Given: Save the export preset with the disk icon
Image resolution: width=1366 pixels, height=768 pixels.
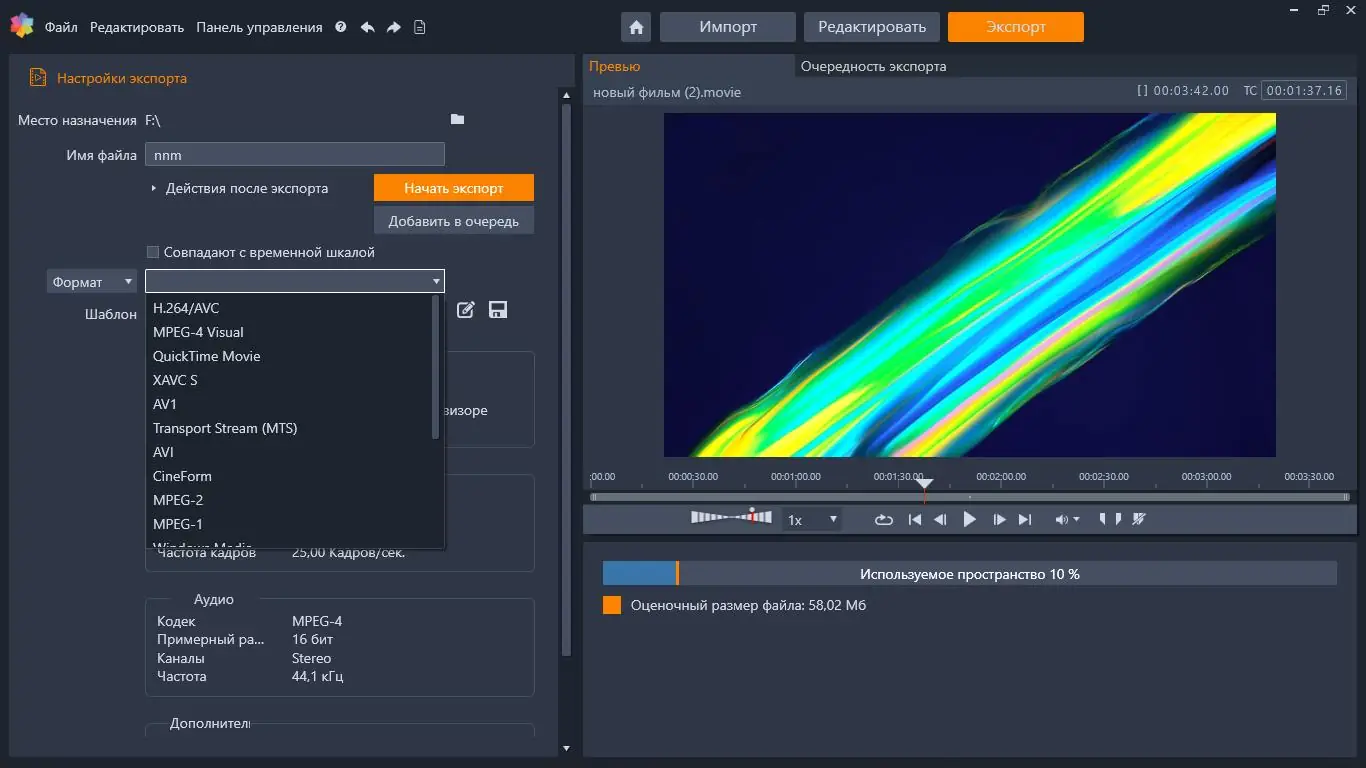Looking at the screenshot, I should pos(497,310).
